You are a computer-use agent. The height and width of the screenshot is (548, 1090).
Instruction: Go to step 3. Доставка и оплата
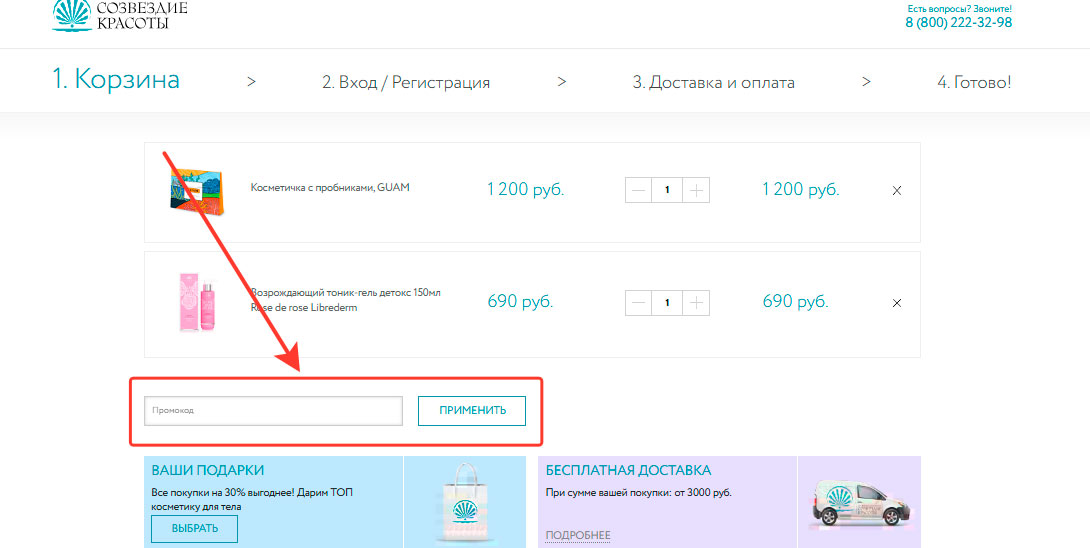(x=713, y=83)
